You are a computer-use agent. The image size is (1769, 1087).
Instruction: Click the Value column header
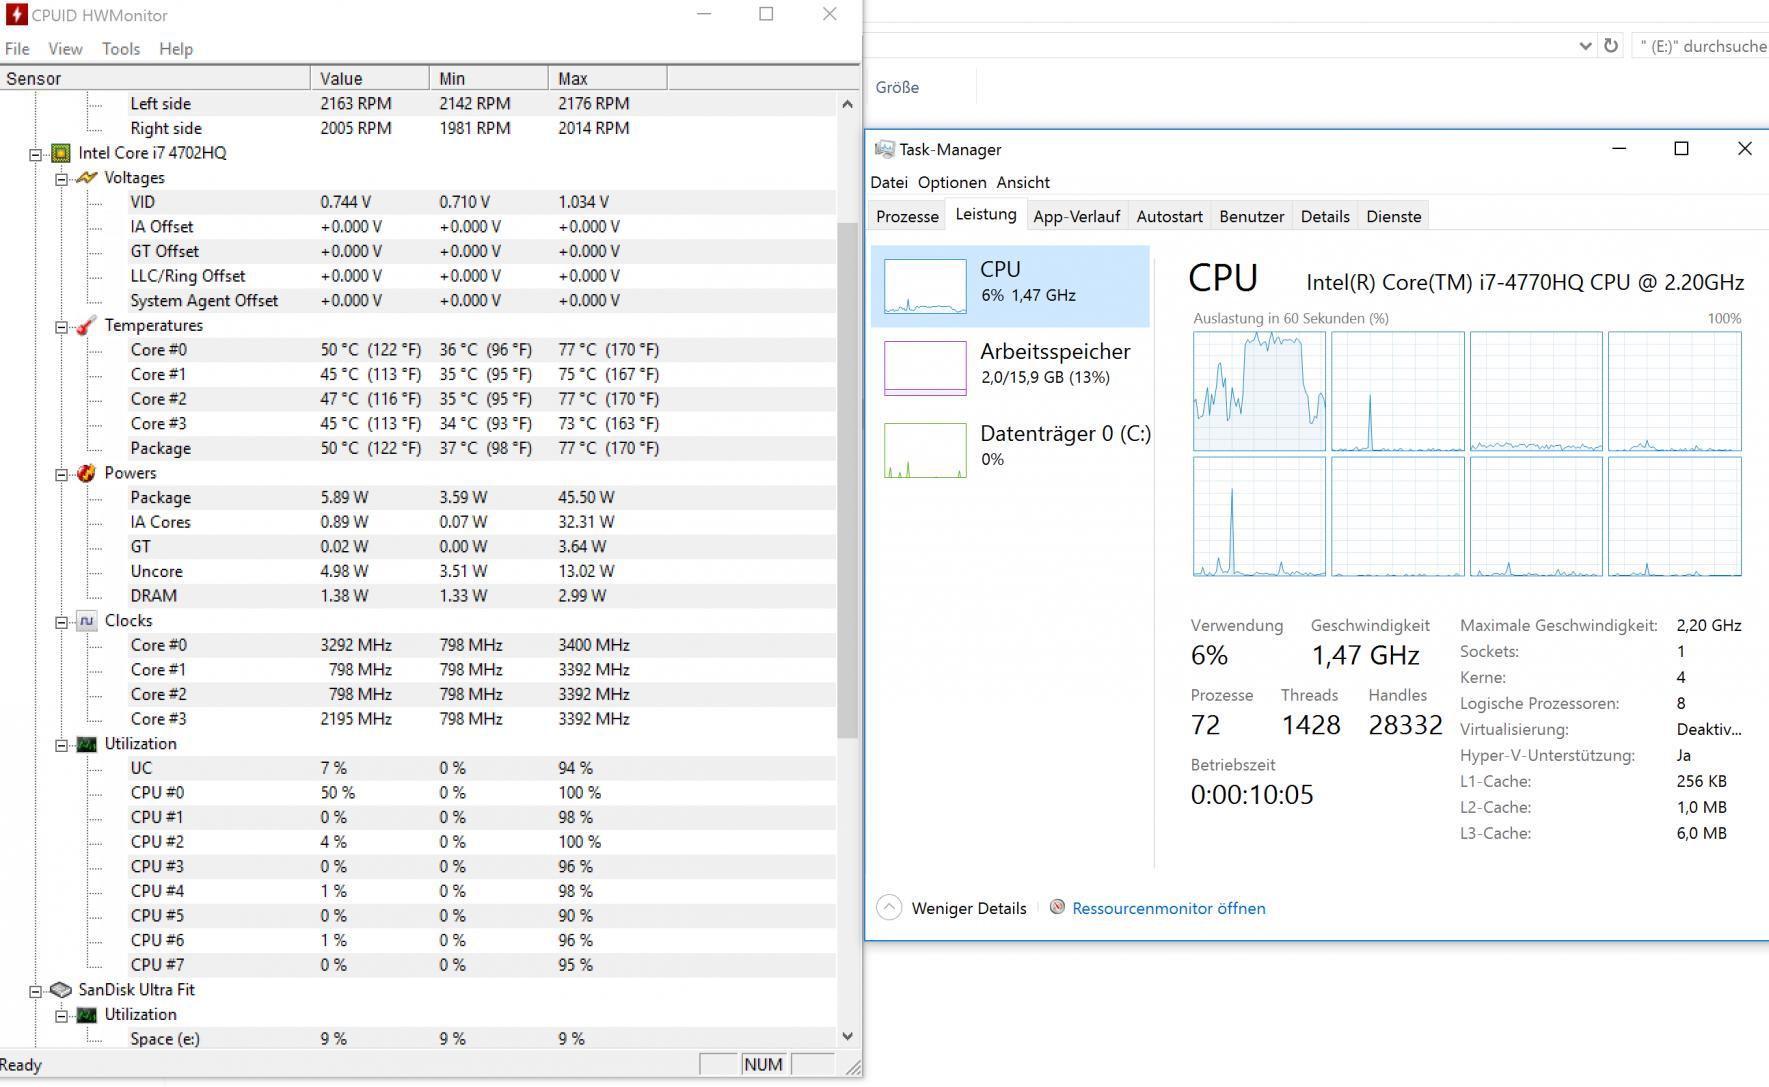tap(370, 79)
